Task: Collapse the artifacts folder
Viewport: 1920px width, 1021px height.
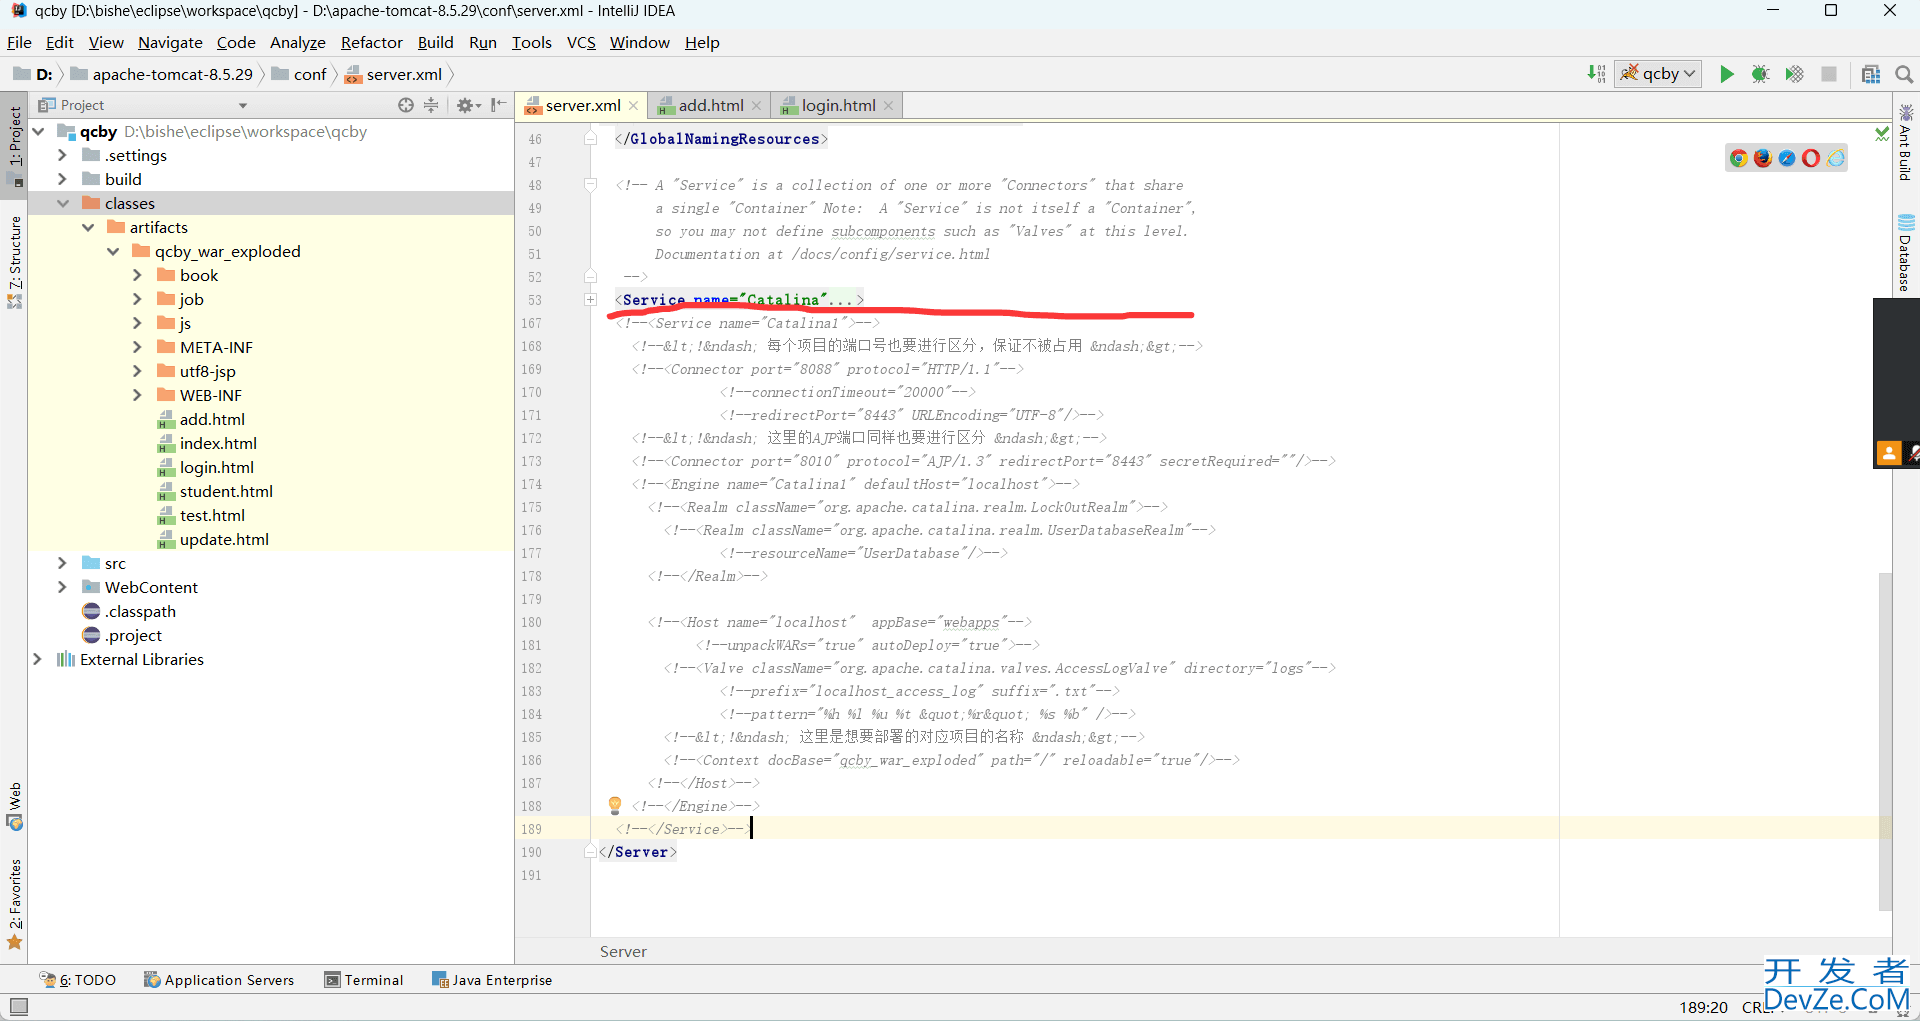Action: (88, 227)
